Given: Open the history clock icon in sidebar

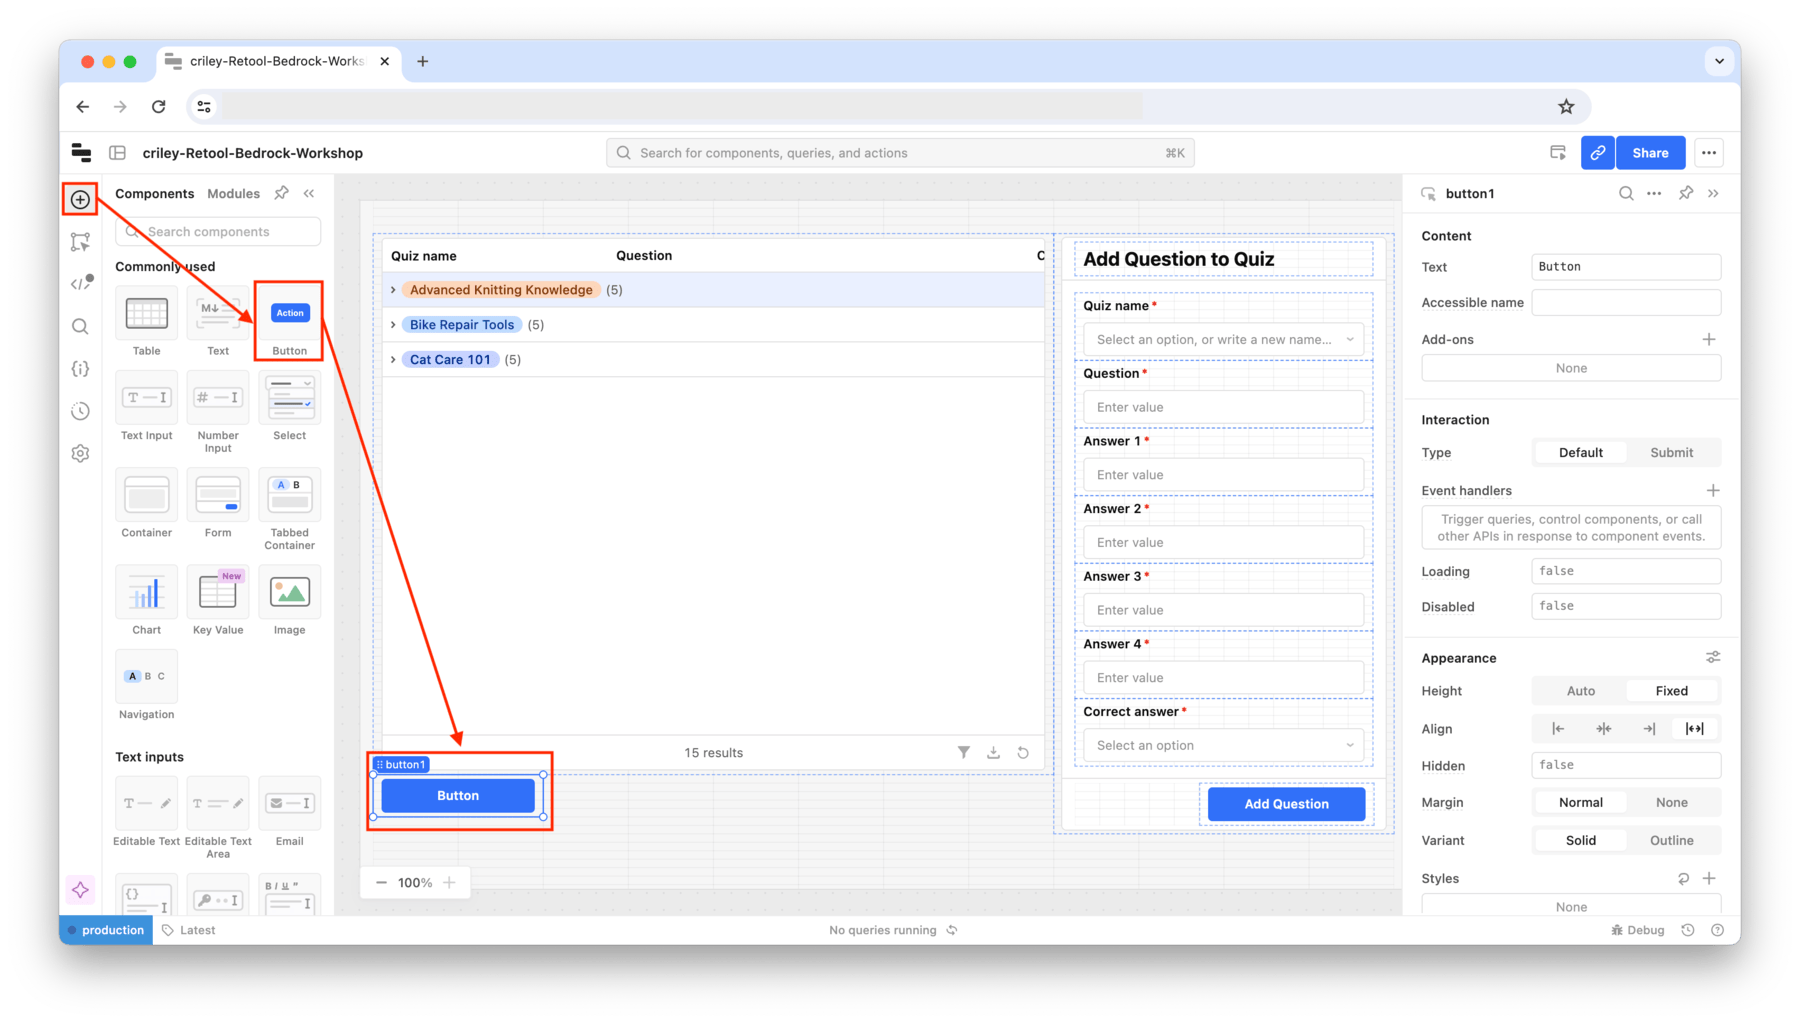Looking at the screenshot, I should click(81, 411).
